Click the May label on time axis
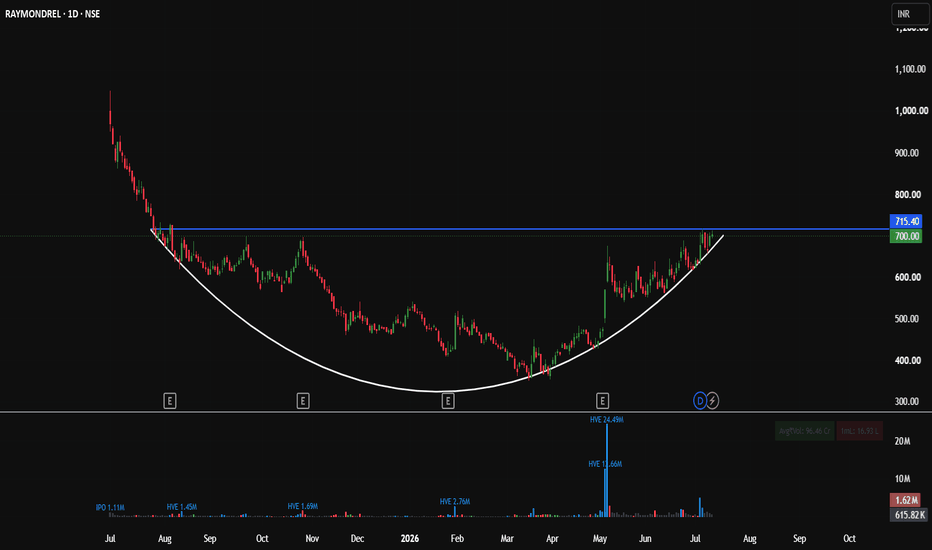 600,539
